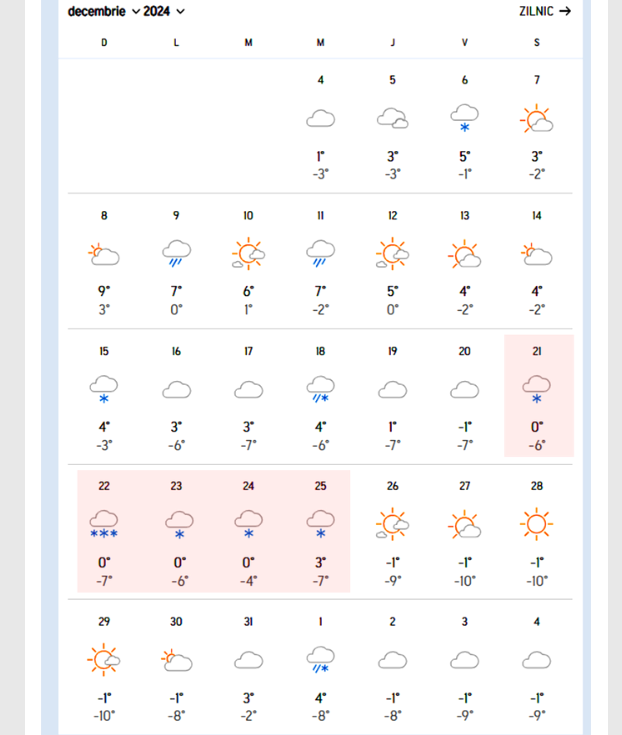
Task: Click the sleet icon for January 1
Action: tap(320, 658)
